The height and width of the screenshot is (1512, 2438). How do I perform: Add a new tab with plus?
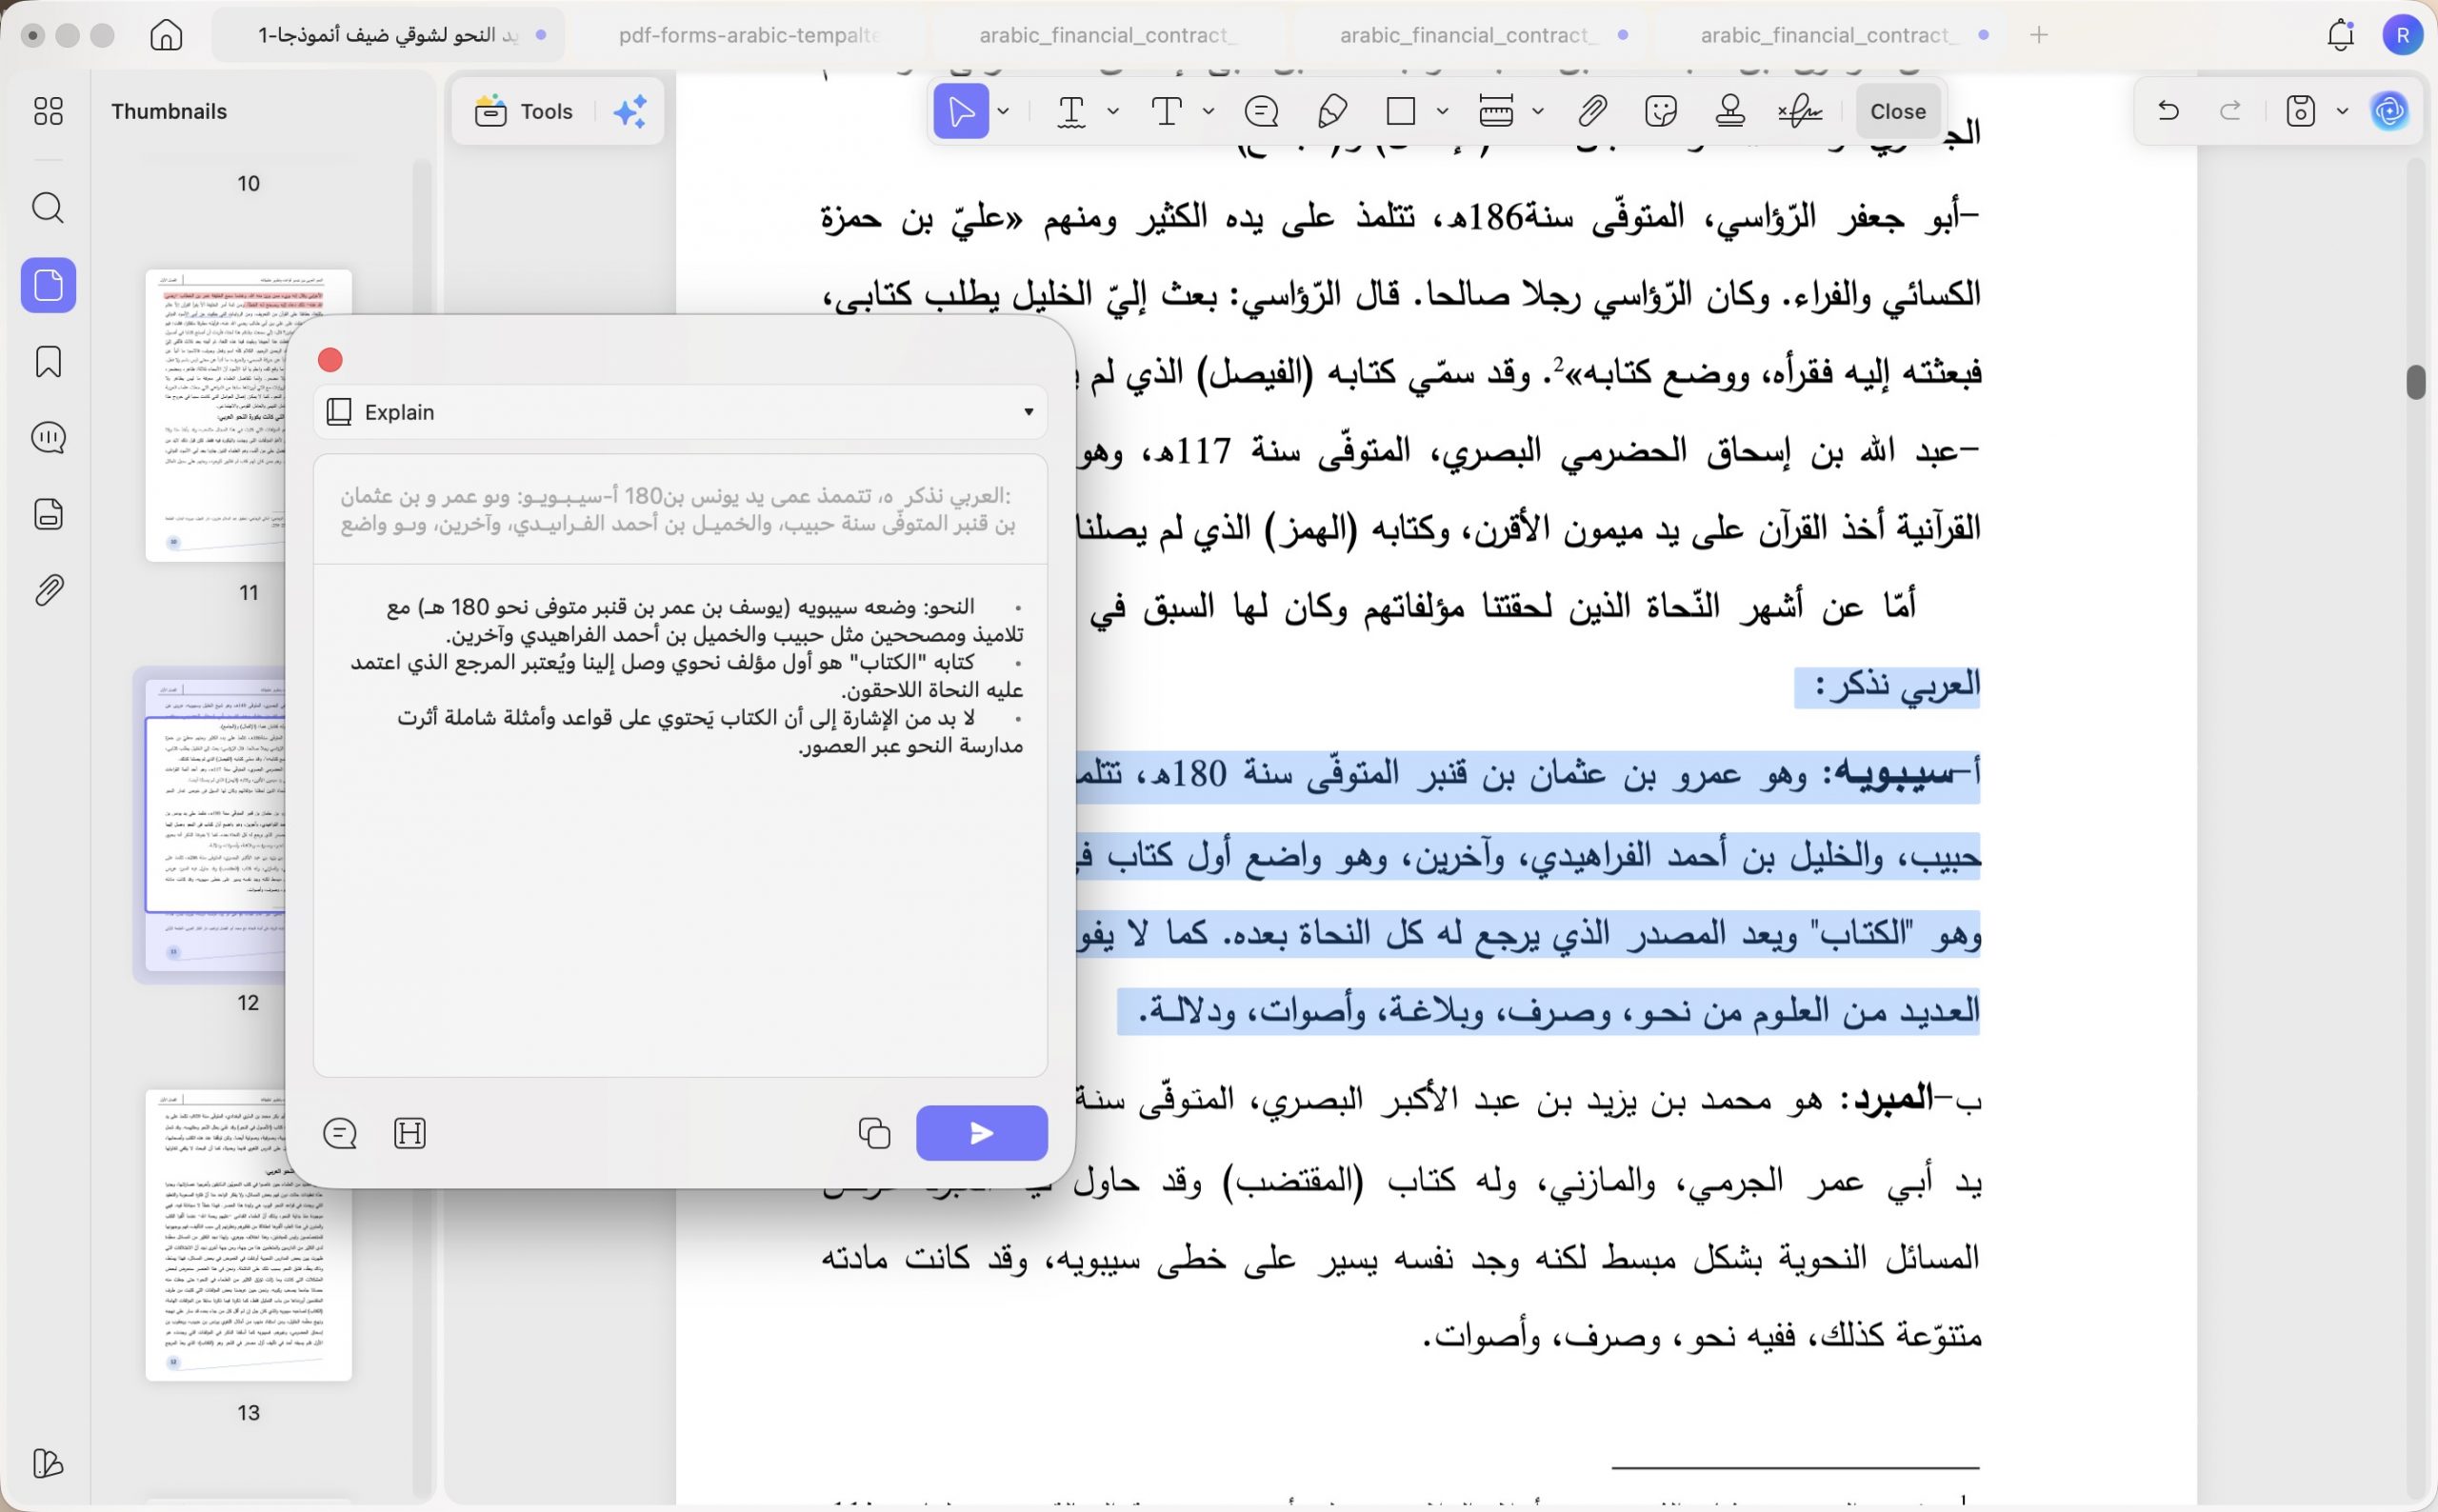(x=2039, y=35)
